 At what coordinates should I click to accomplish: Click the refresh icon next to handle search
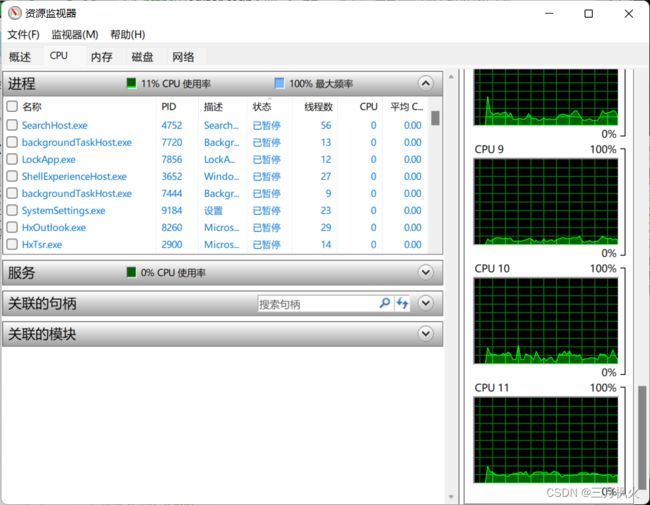click(402, 303)
